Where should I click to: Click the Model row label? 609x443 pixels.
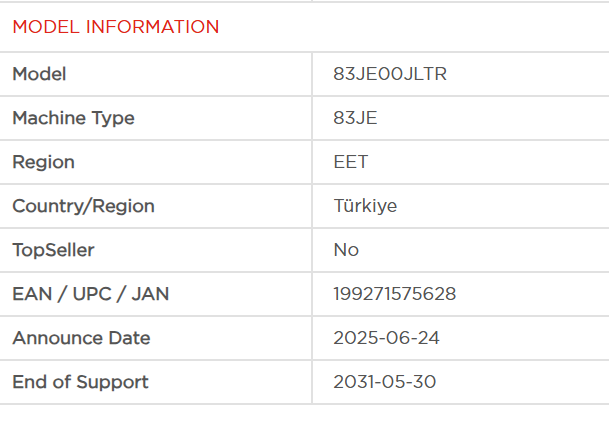(39, 74)
